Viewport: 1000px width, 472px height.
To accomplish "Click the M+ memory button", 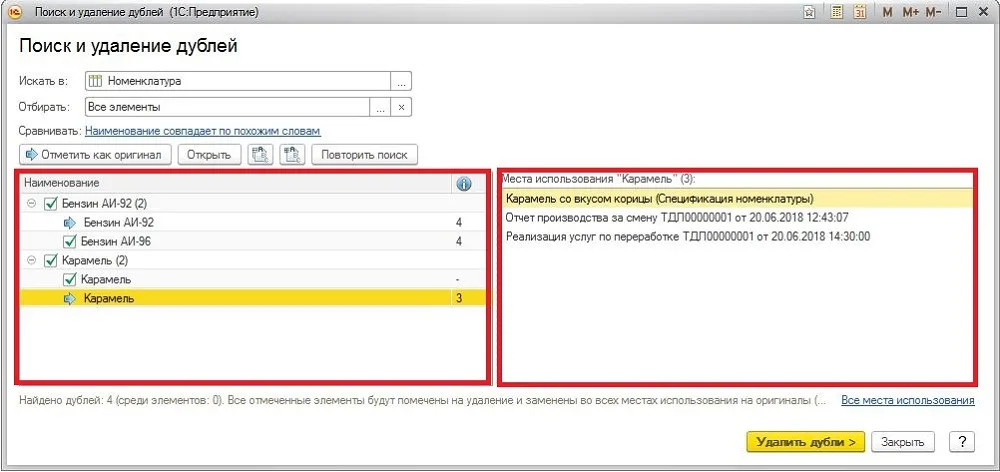I will point(910,12).
